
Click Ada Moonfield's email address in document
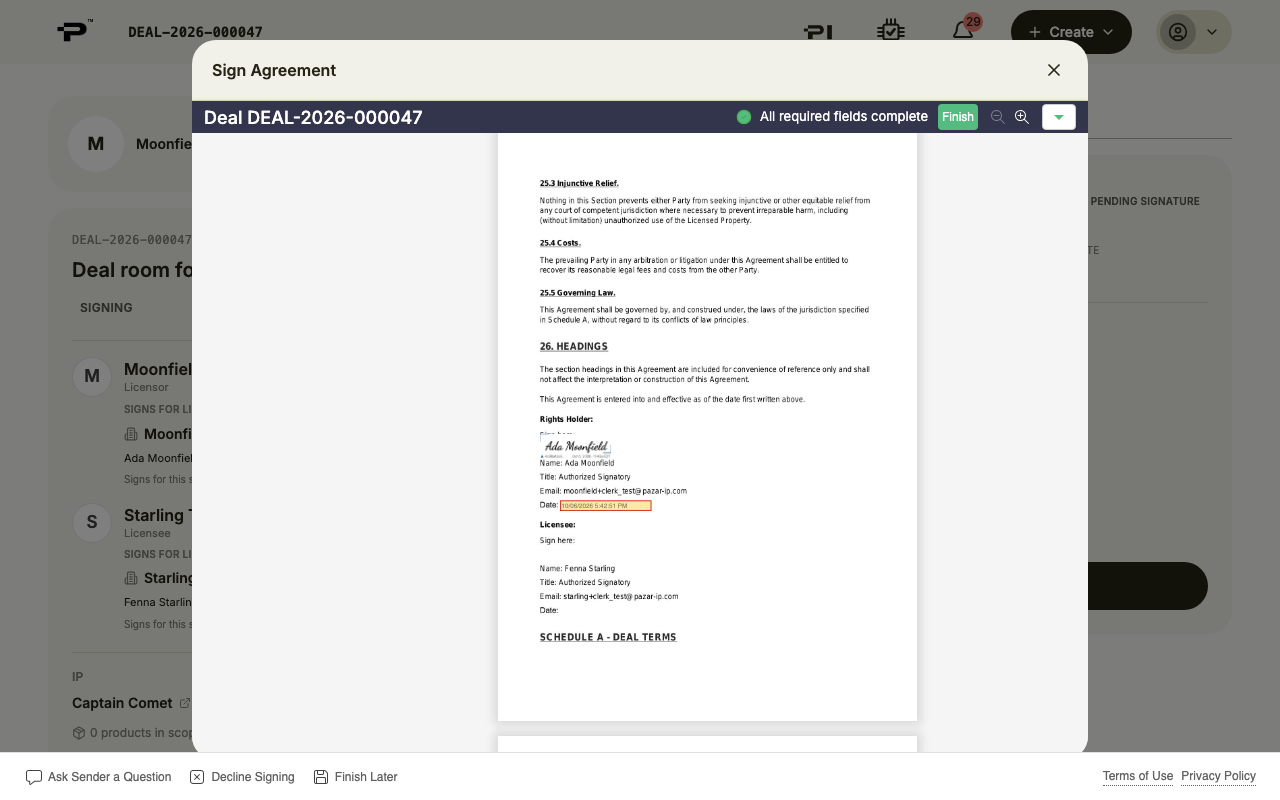click(x=625, y=491)
